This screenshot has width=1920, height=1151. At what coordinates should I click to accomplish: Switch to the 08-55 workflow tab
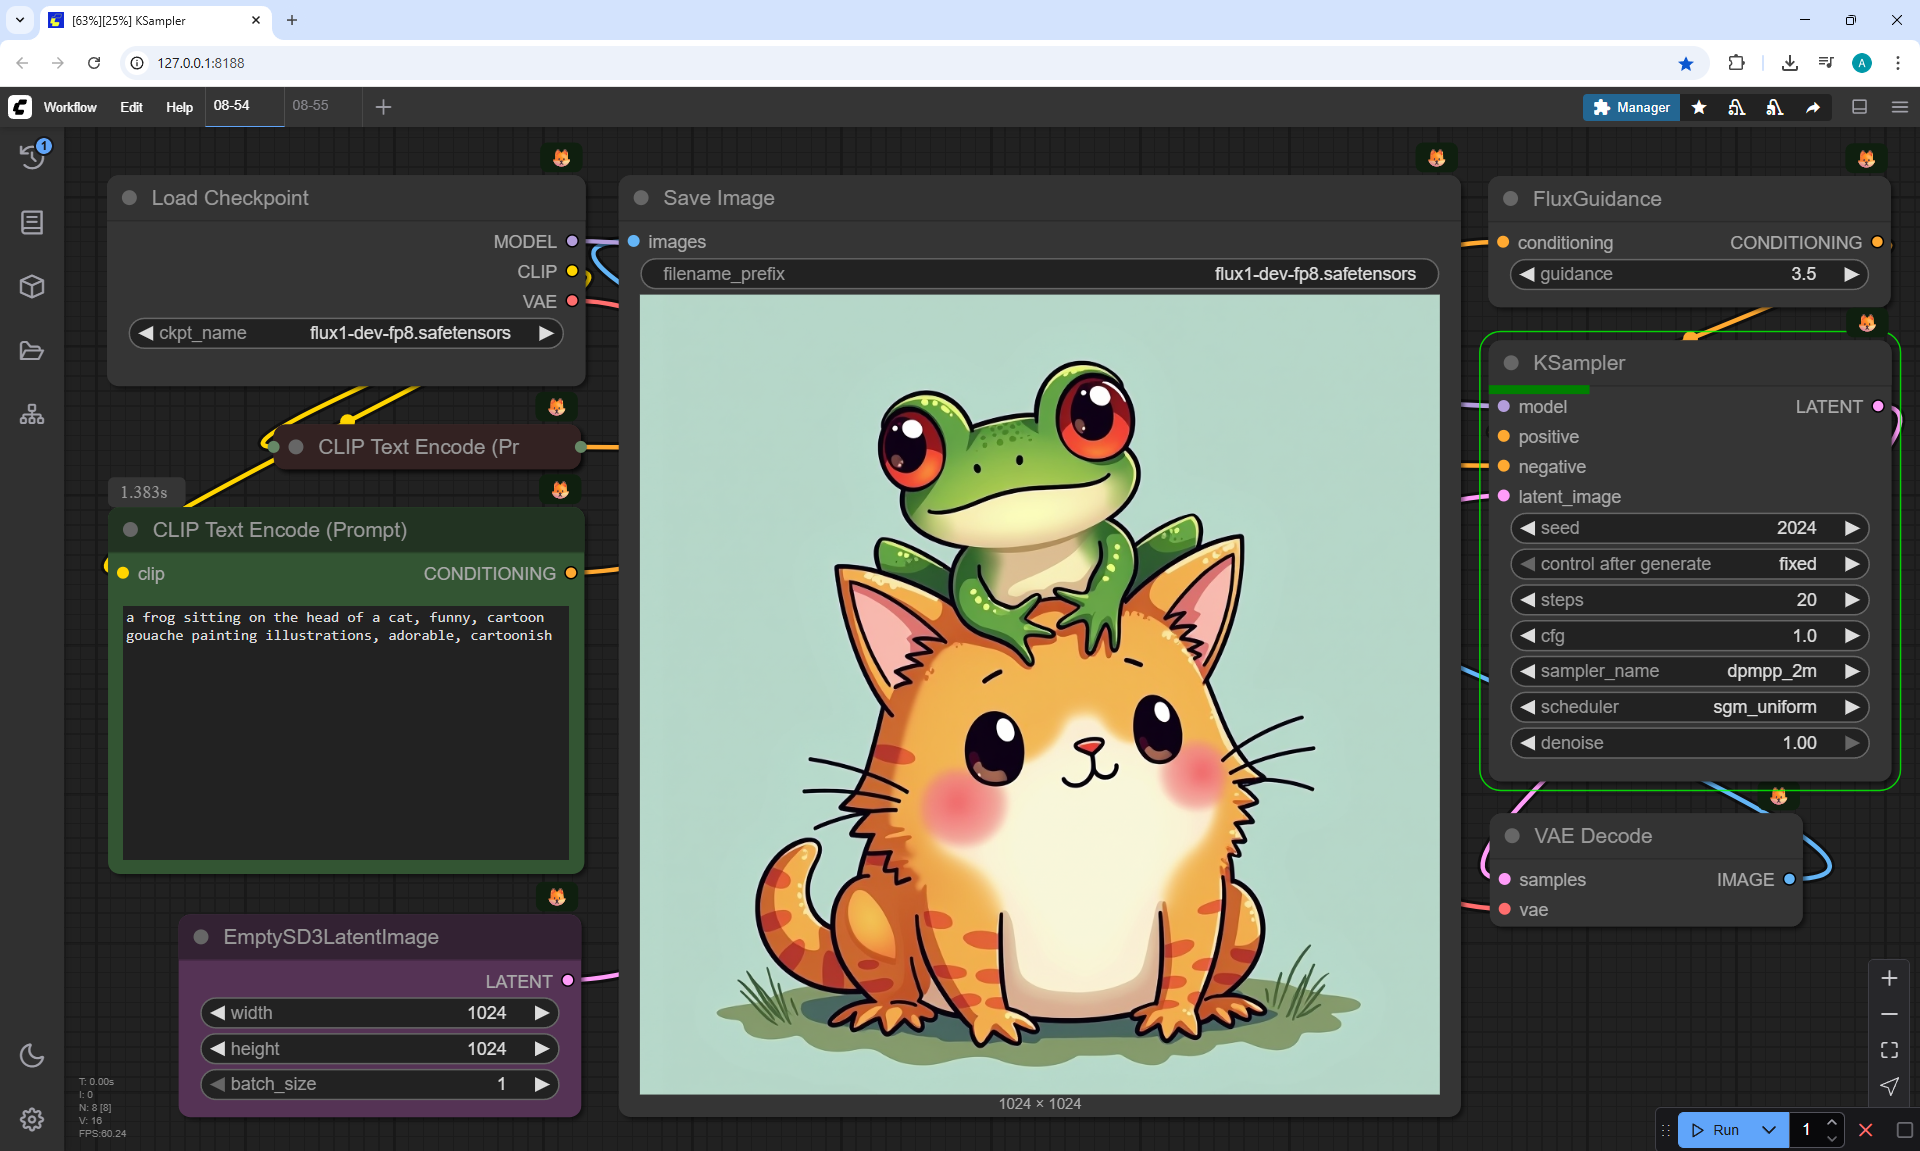311,105
